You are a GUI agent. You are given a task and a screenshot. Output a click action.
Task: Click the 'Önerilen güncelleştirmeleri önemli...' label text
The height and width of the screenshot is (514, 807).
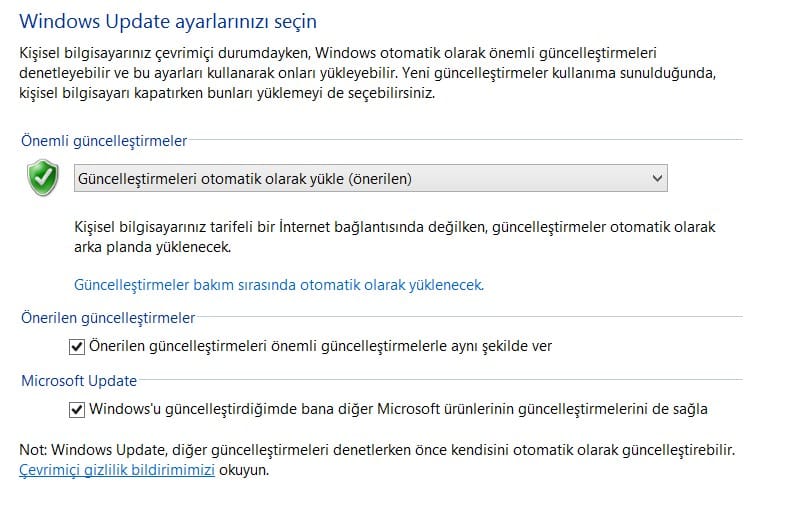point(320,346)
